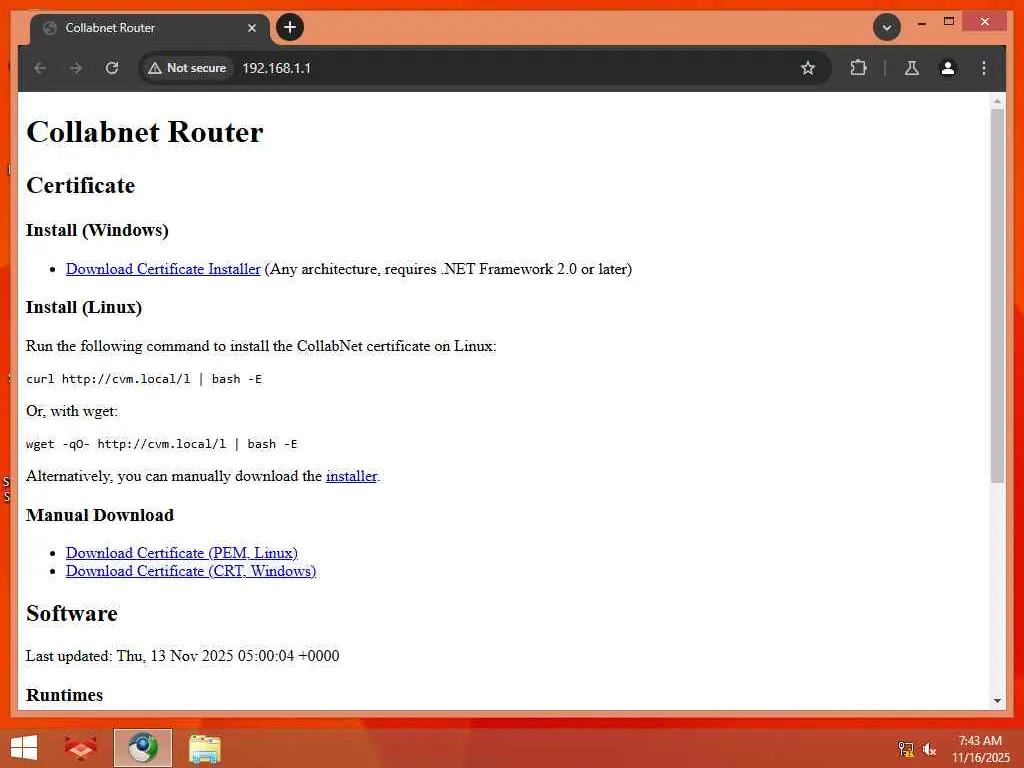Open the Windows Start button

(24, 748)
